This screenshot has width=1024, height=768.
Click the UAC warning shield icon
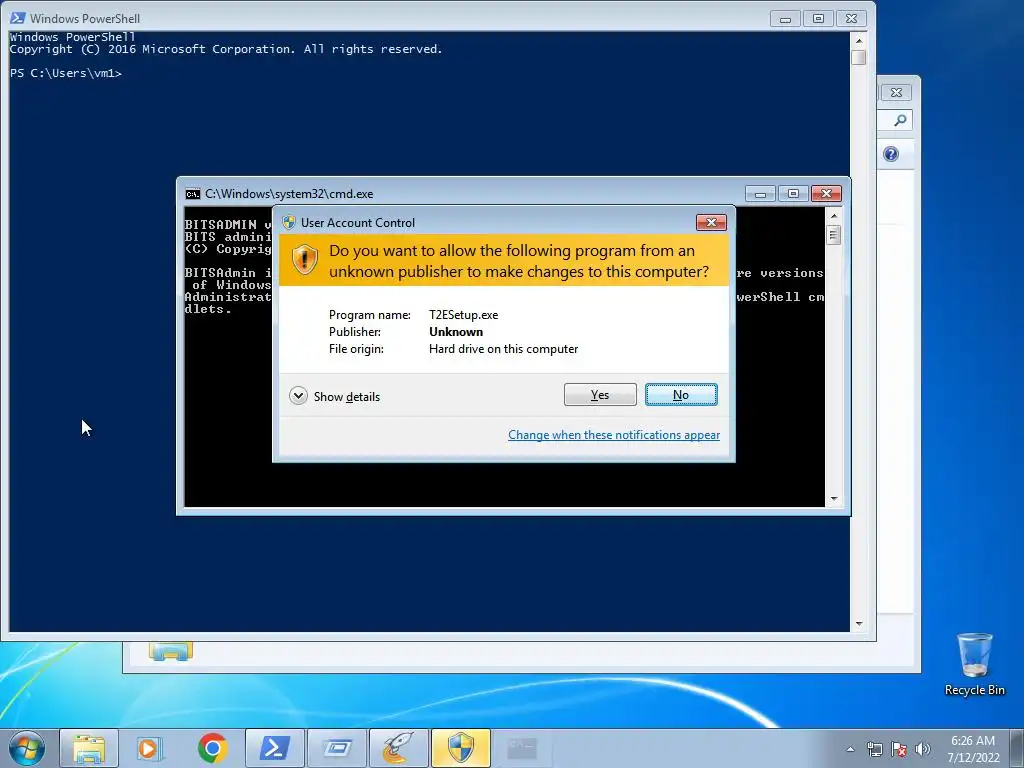tap(304, 260)
